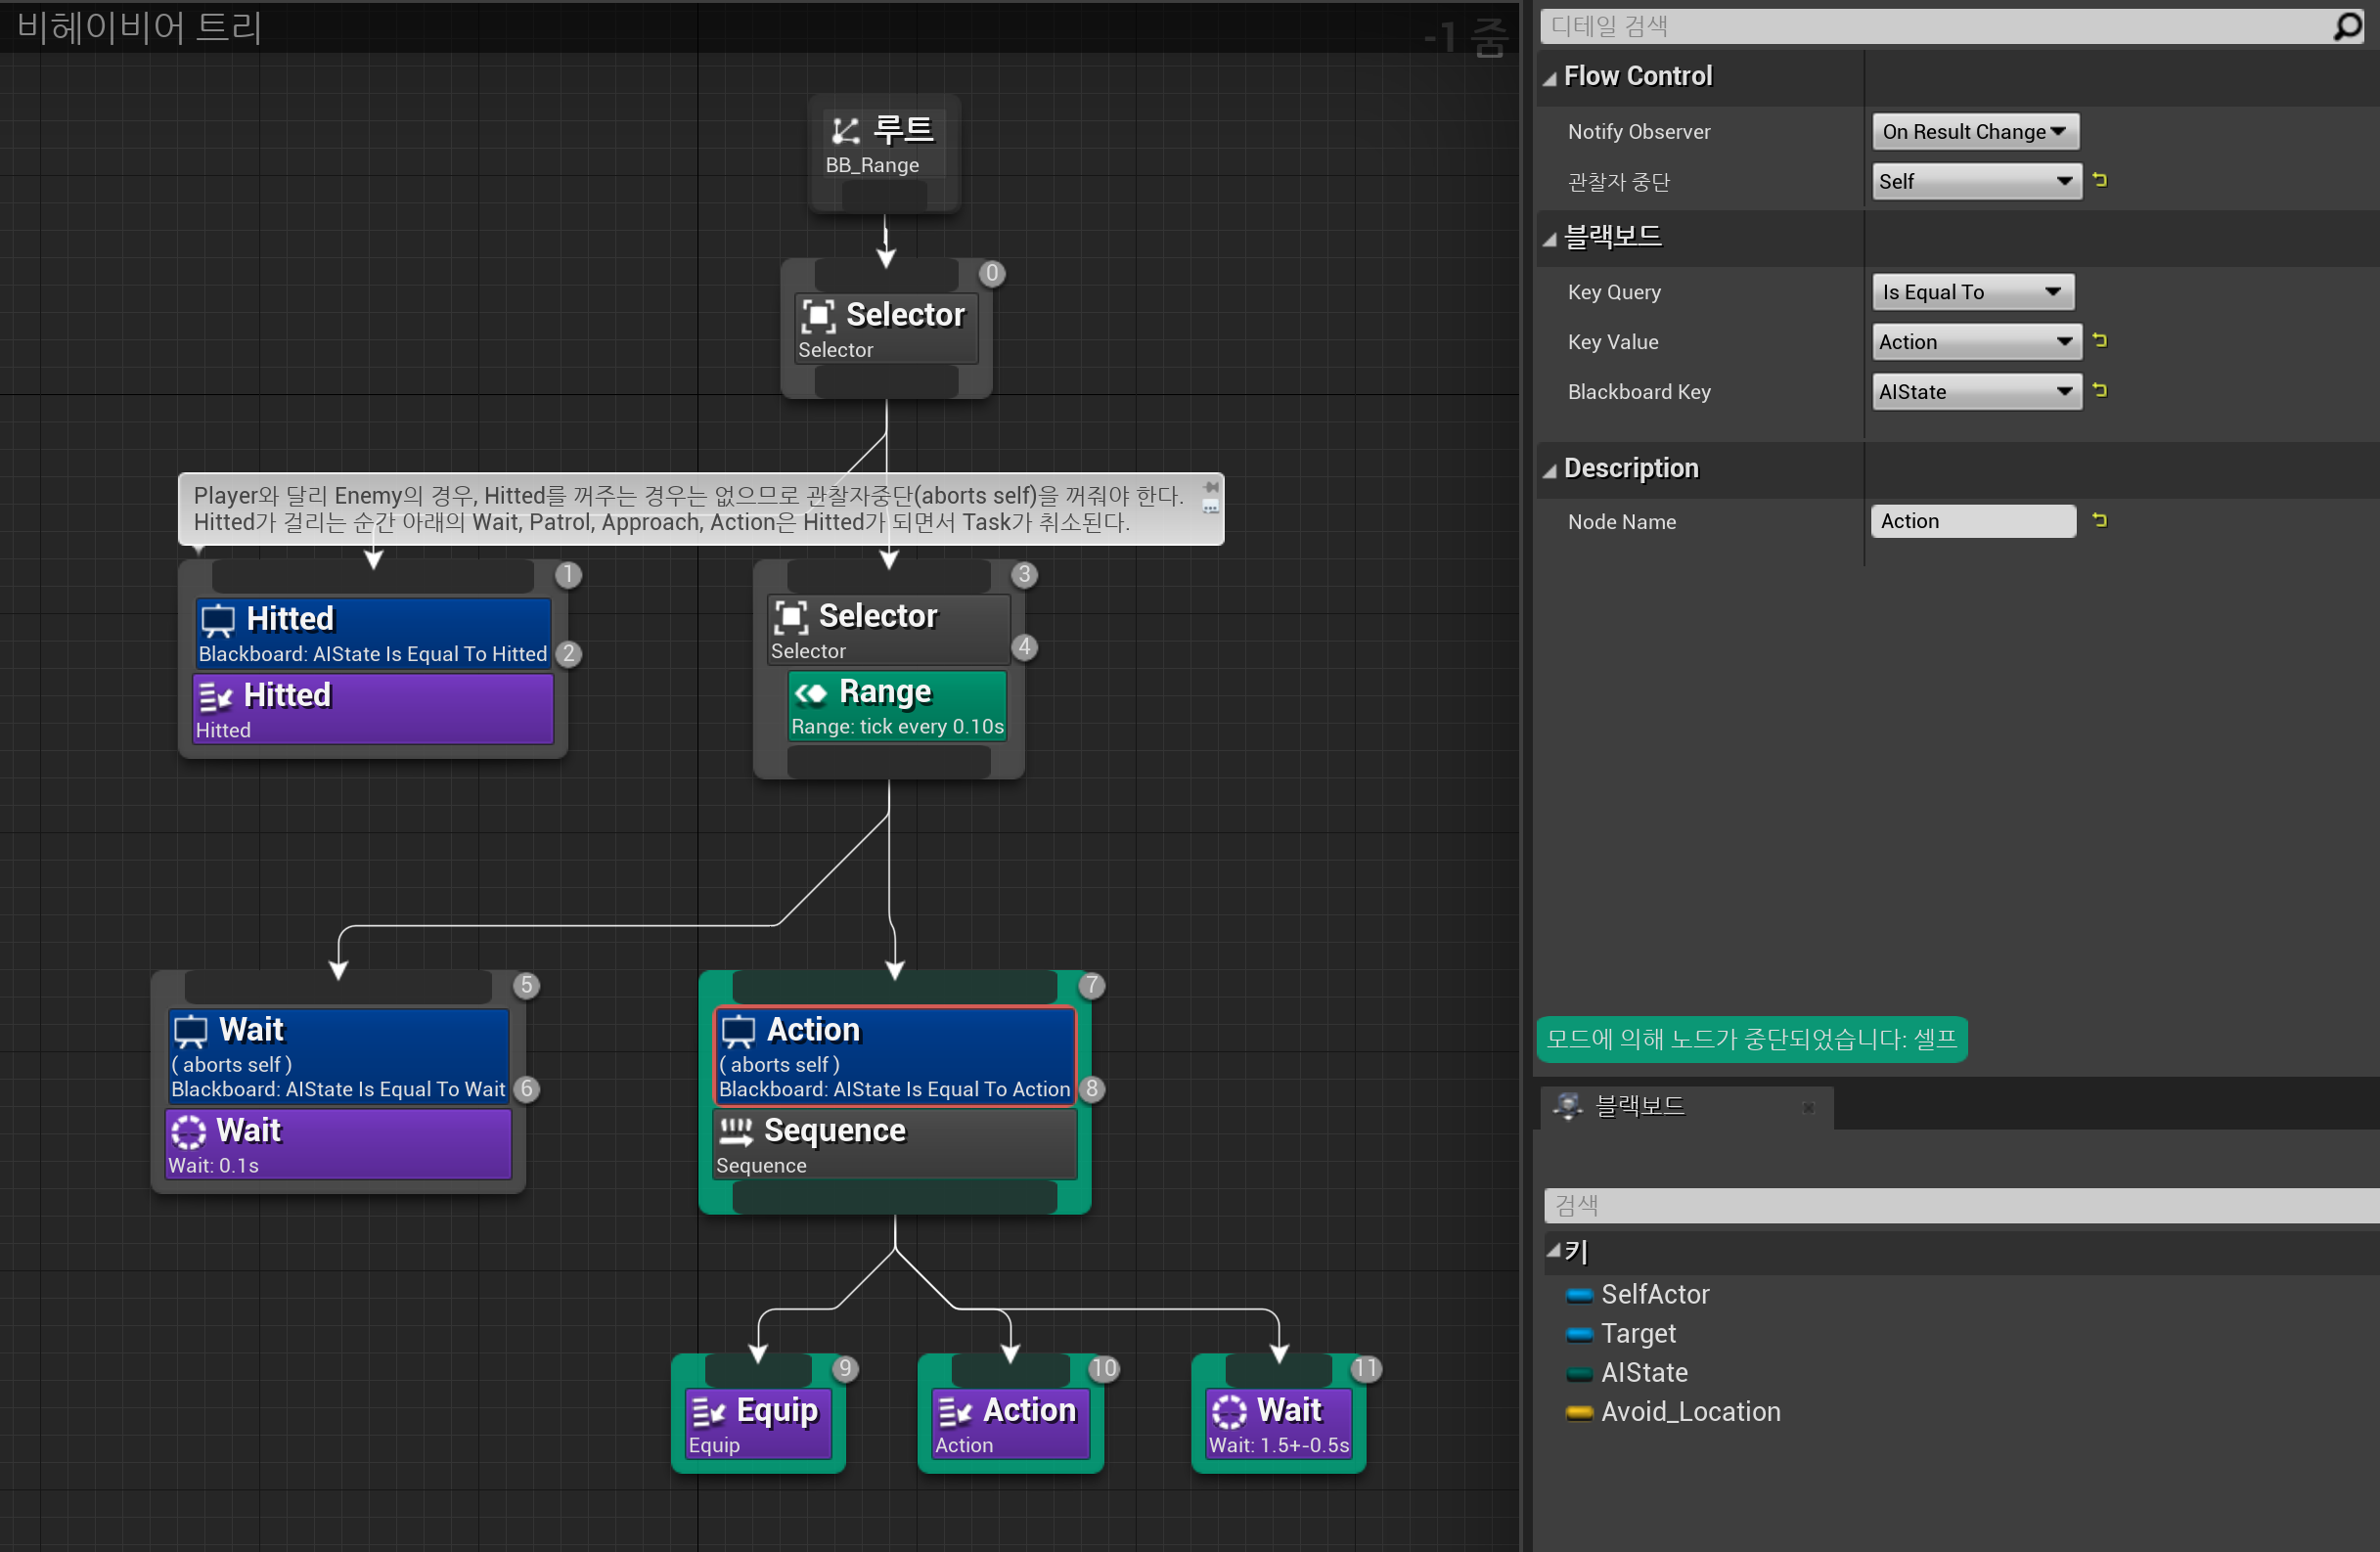The height and width of the screenshot is (1552, 2380).
Task: Select the Avoid_Location blackboard key
Action: coord(1690,1412)
